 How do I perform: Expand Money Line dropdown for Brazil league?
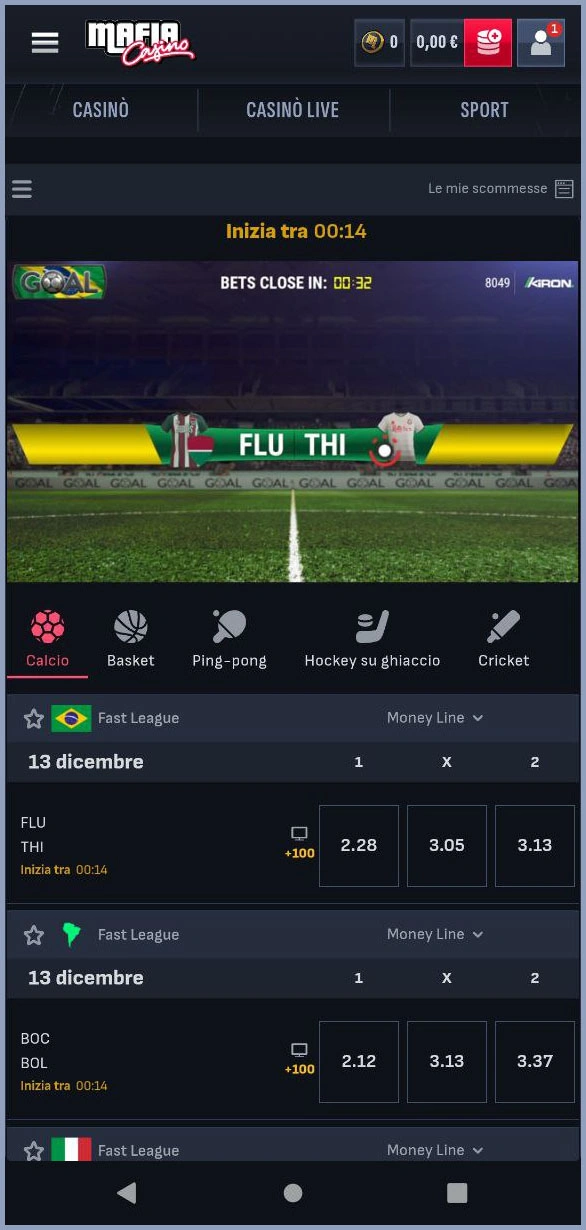click(x=435, y=718)
